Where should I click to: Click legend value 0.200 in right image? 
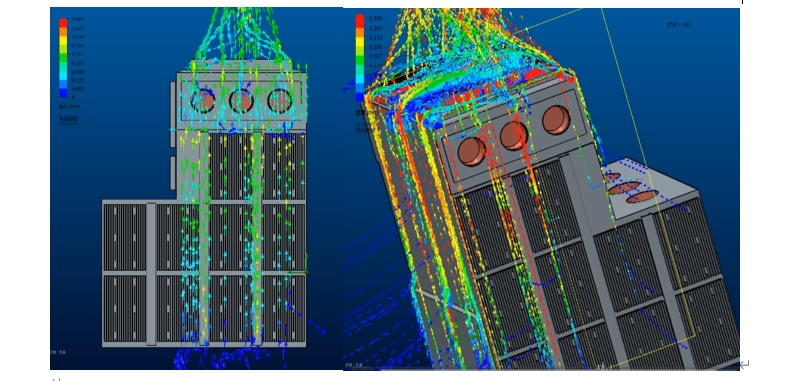tap(376, 47)
